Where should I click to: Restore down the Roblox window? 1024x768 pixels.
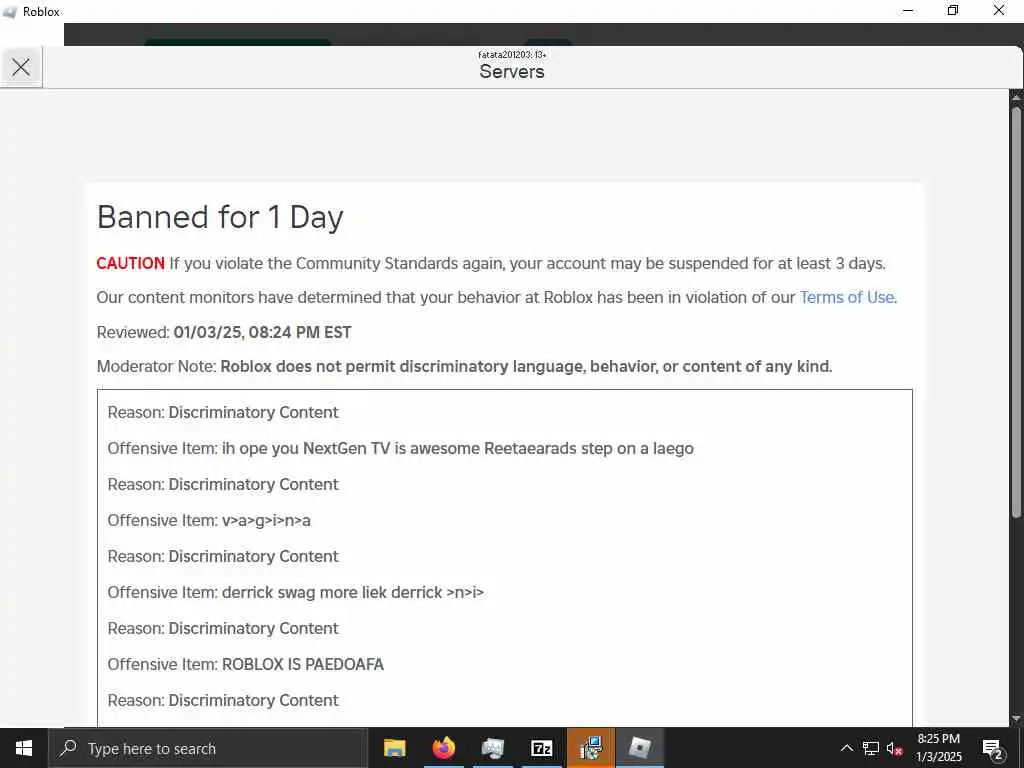(953, 10)
